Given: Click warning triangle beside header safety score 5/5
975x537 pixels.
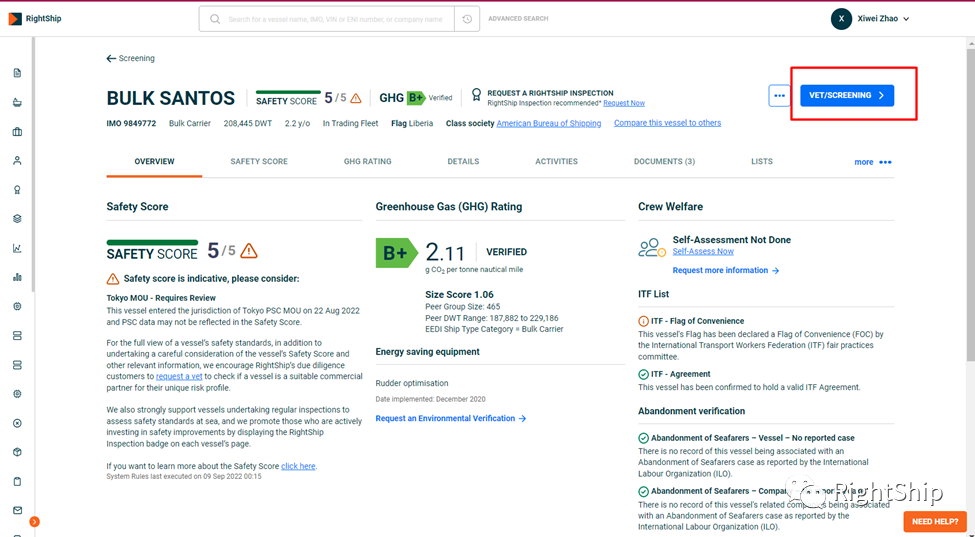Looking at the screenshot, I should point(356,98).
